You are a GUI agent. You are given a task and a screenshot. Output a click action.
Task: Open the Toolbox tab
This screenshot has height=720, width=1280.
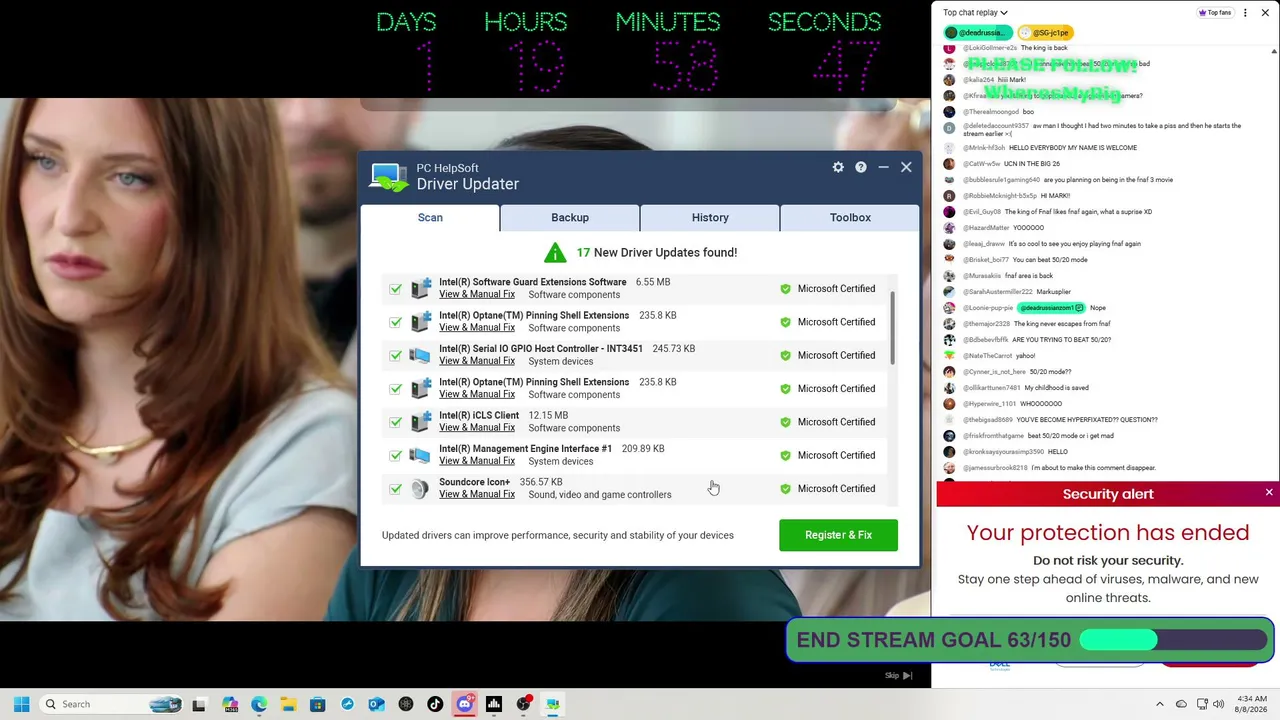[850, 217]
